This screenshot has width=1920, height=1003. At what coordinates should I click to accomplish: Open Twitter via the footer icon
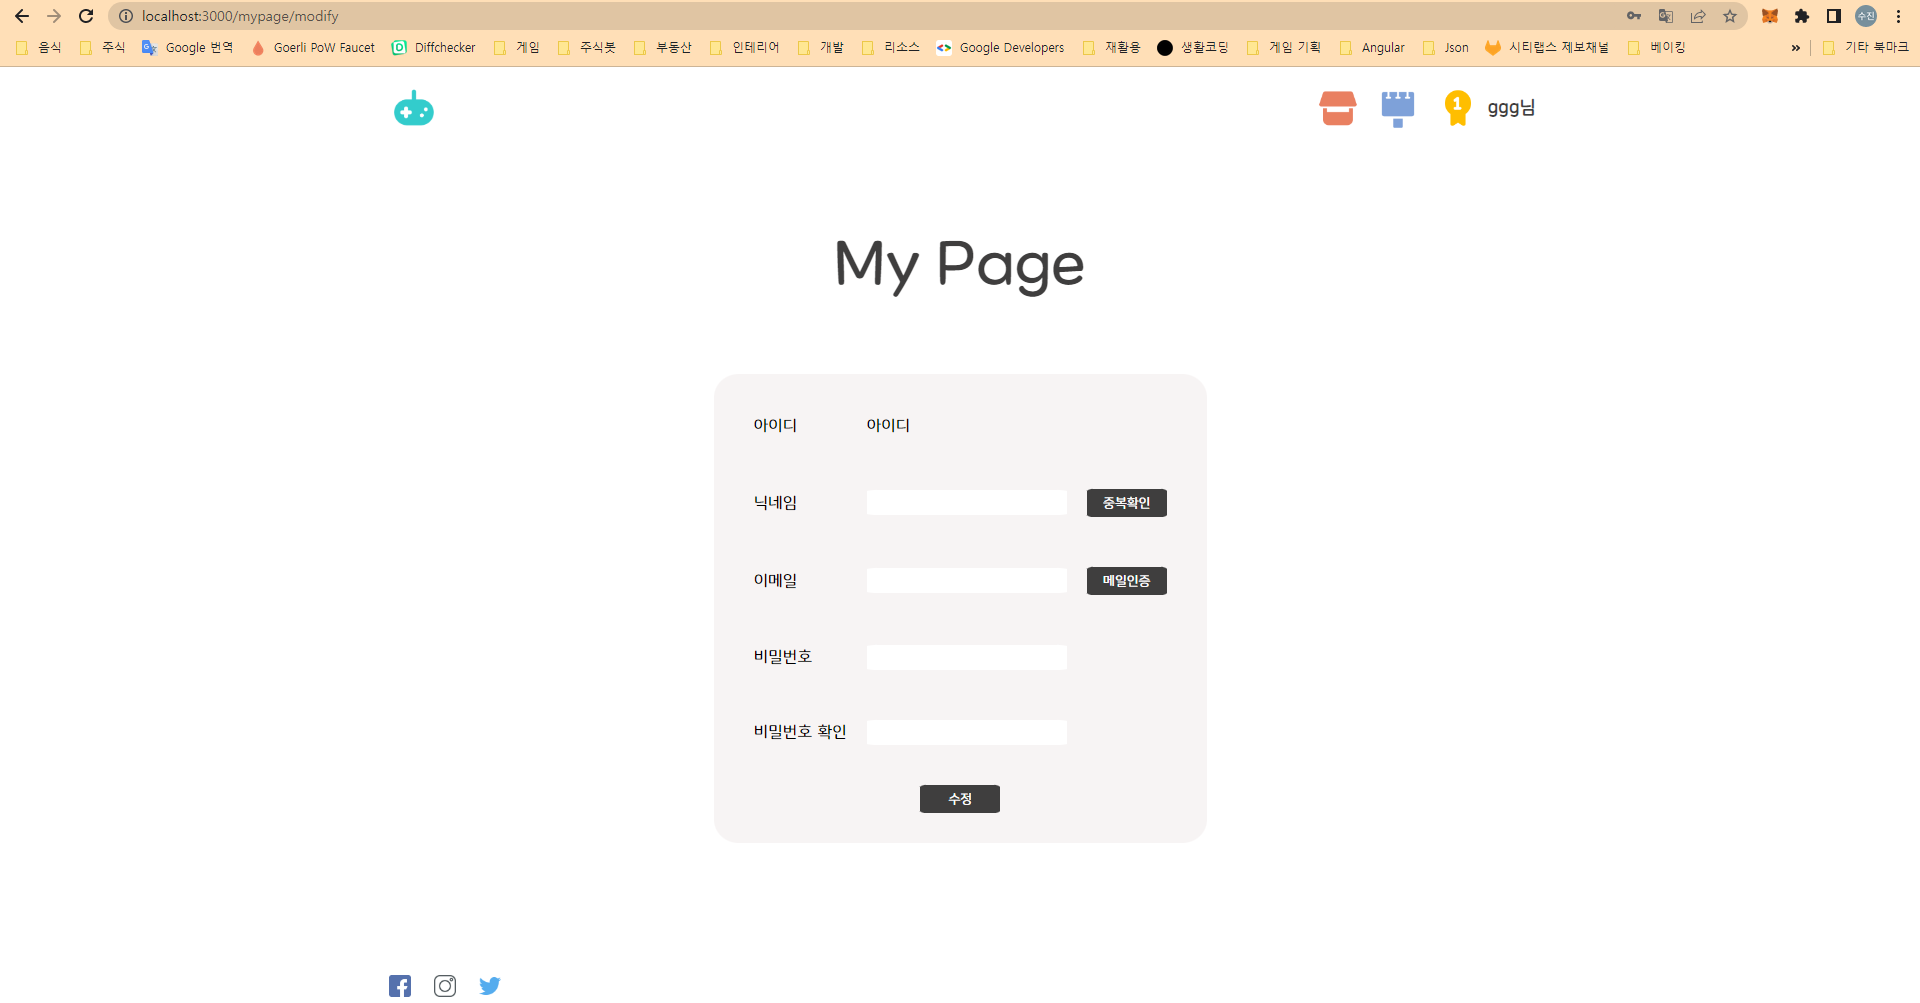[x=490, y=985]
